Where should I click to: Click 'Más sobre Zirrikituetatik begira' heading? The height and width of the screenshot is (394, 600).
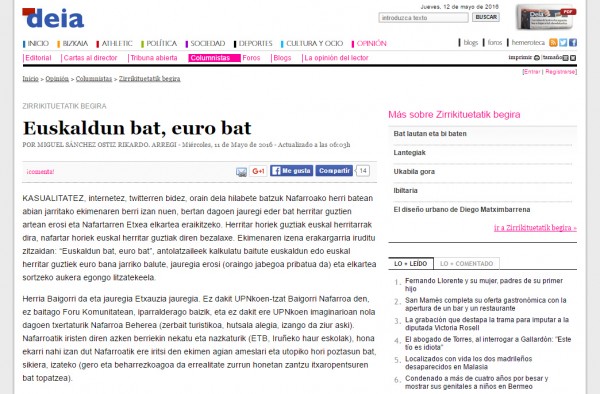(x=454, y=114)
